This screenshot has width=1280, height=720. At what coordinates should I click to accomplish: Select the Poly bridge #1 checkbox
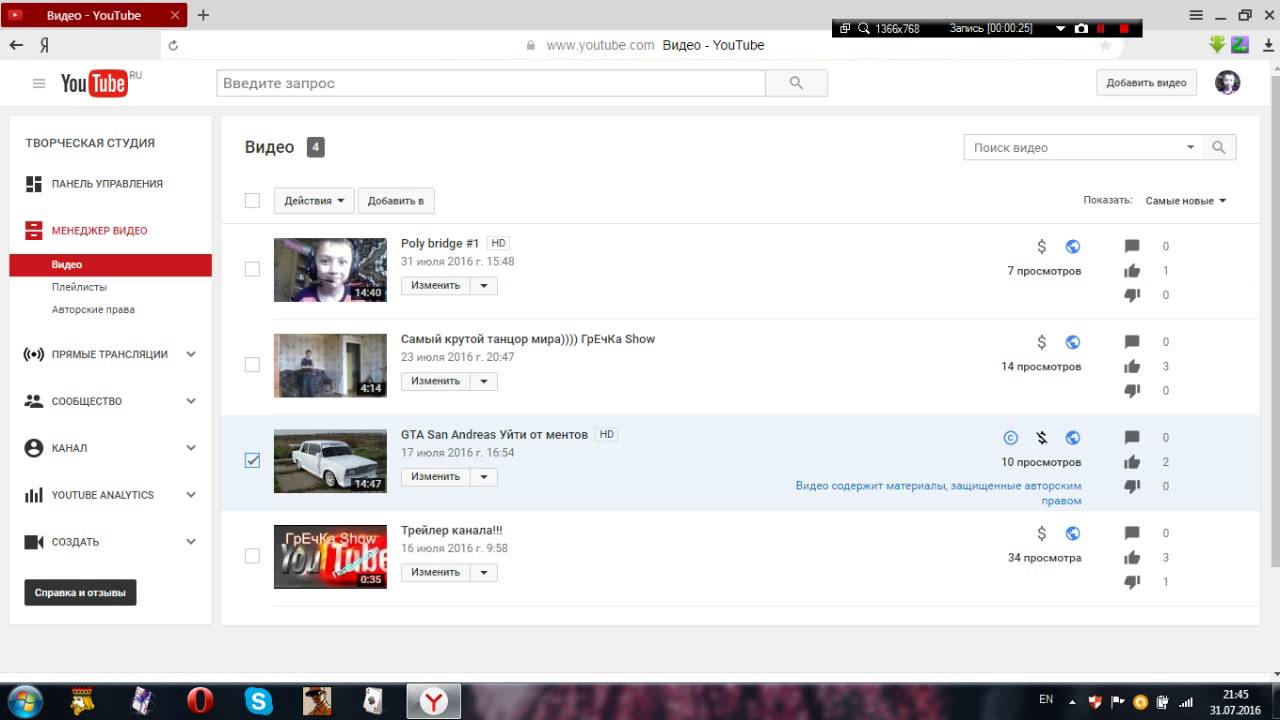[x=252, y=269]
